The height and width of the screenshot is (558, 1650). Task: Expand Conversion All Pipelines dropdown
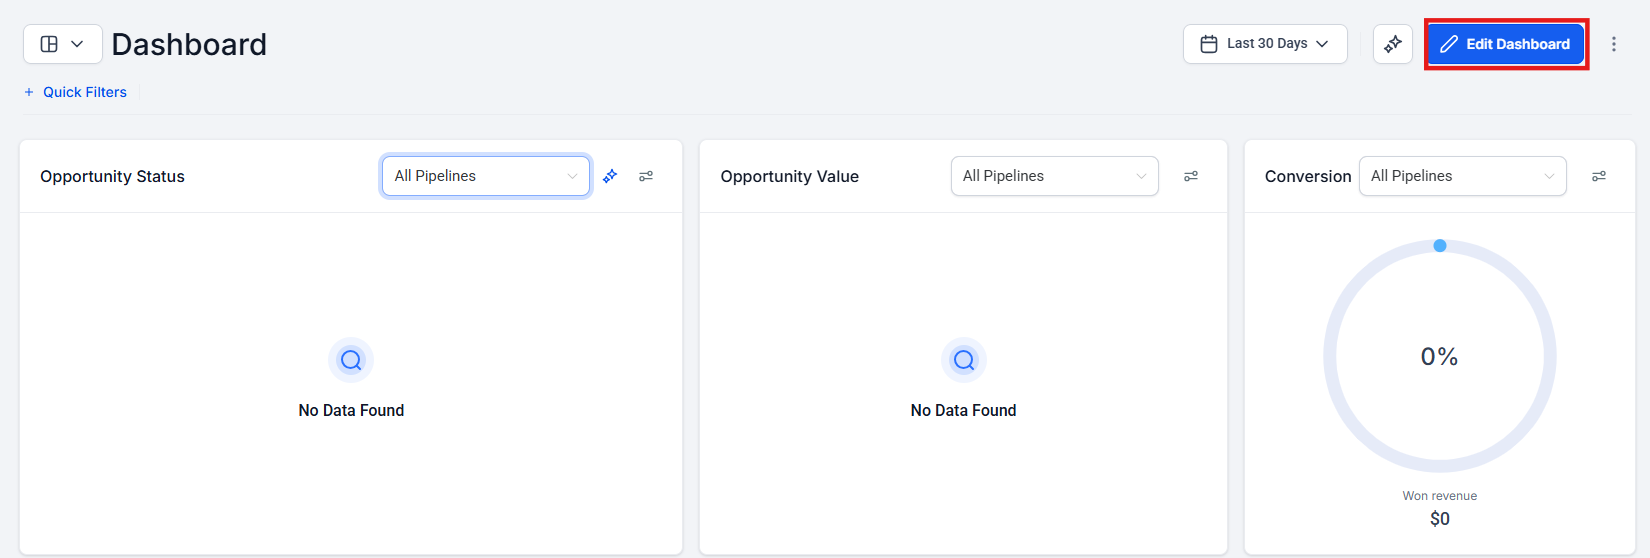pos(1462,176)
